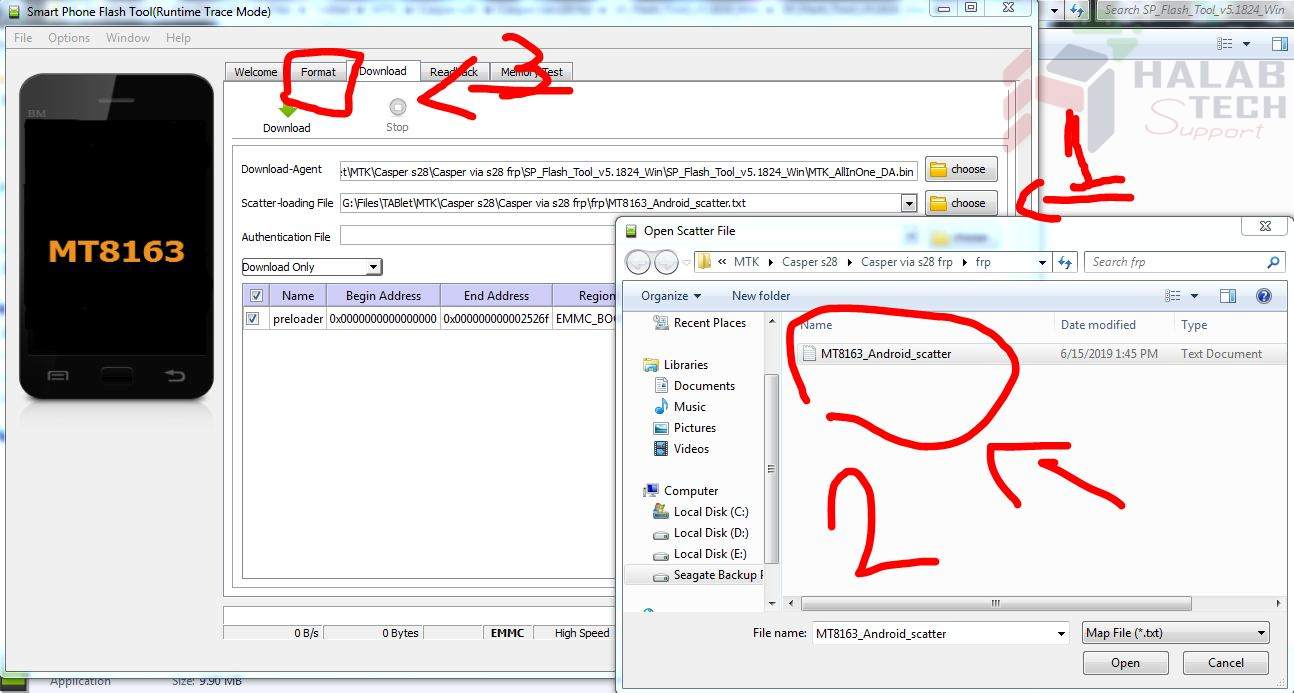Open the Pictures library
This screenshot has width=1294, height=693.
[x=685, y=428]
